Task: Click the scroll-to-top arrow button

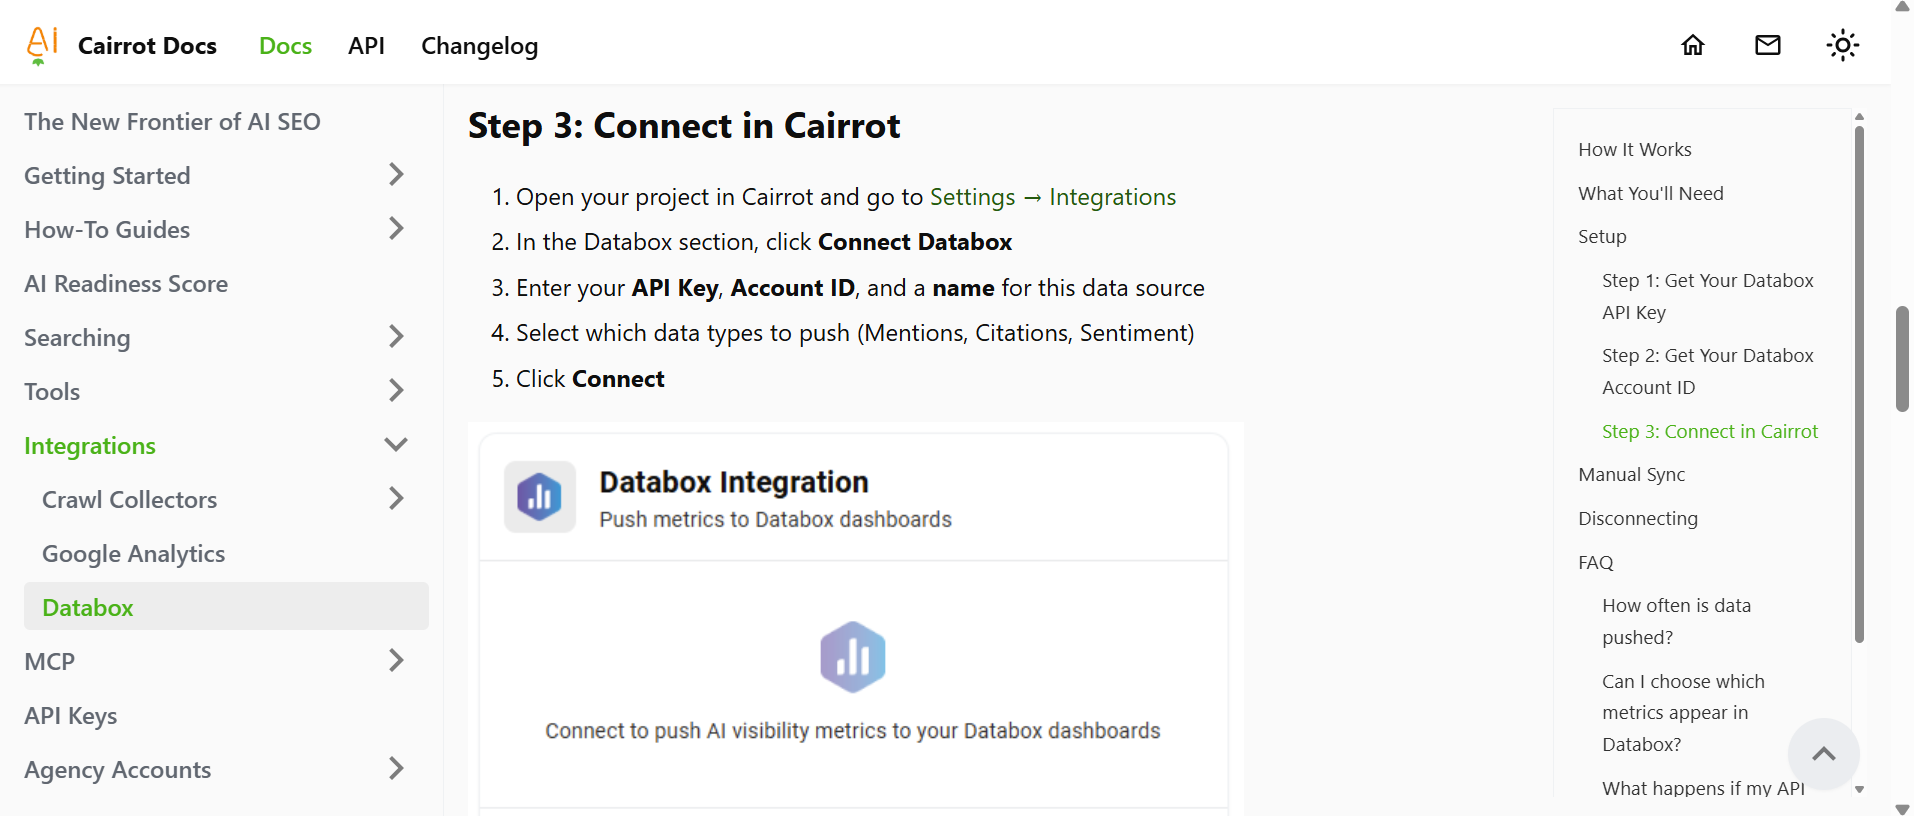Action: [x=1824, y=754]
